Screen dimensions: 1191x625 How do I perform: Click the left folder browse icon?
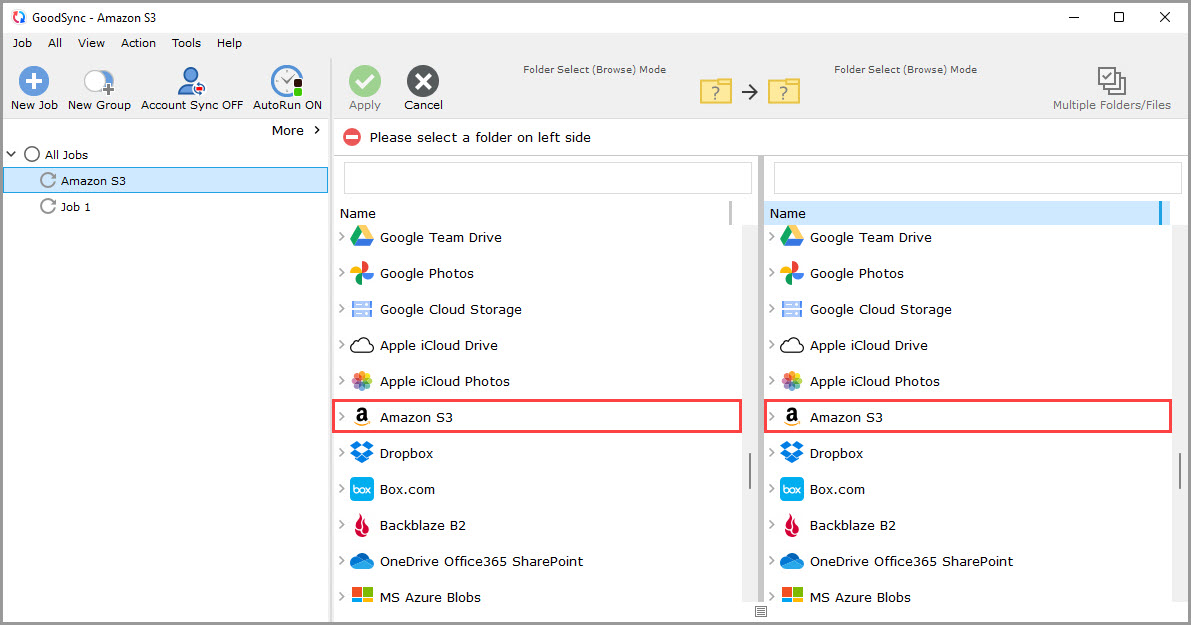click(715, 92)
